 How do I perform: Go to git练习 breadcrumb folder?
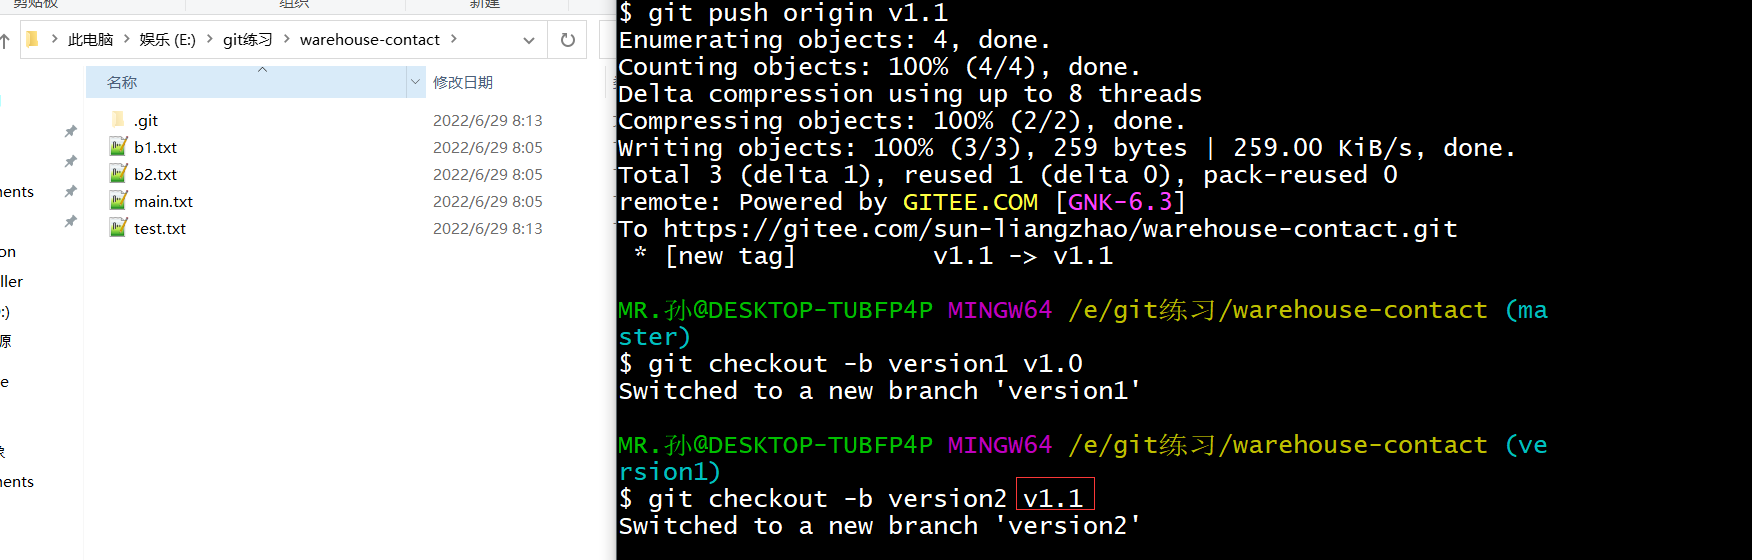point(247,39)
